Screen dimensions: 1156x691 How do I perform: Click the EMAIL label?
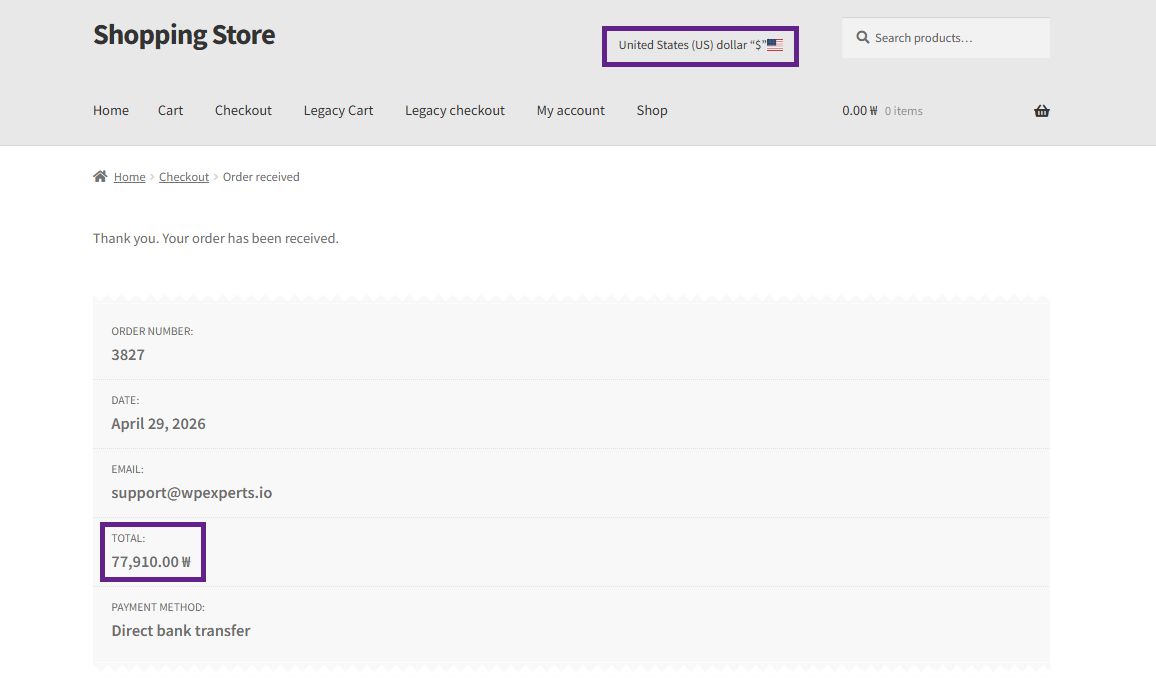point(128,469)
